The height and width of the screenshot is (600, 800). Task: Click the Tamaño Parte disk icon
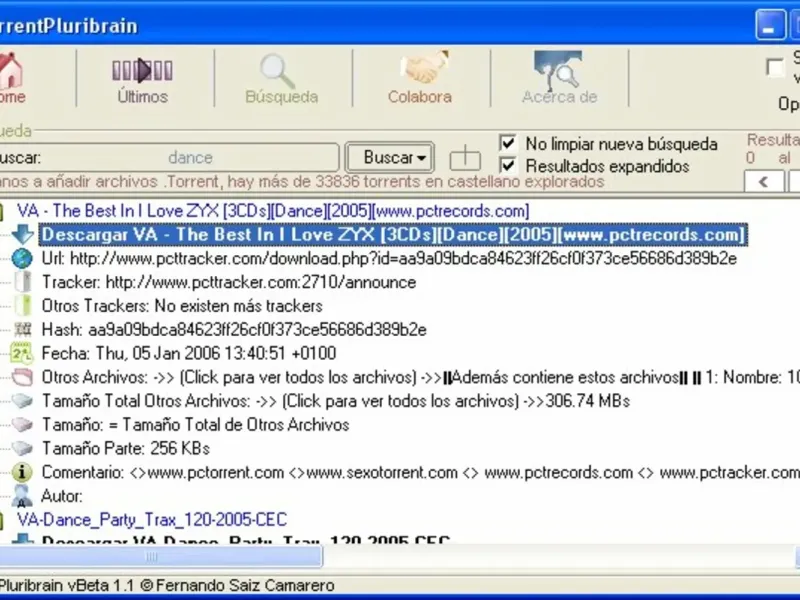22,448
